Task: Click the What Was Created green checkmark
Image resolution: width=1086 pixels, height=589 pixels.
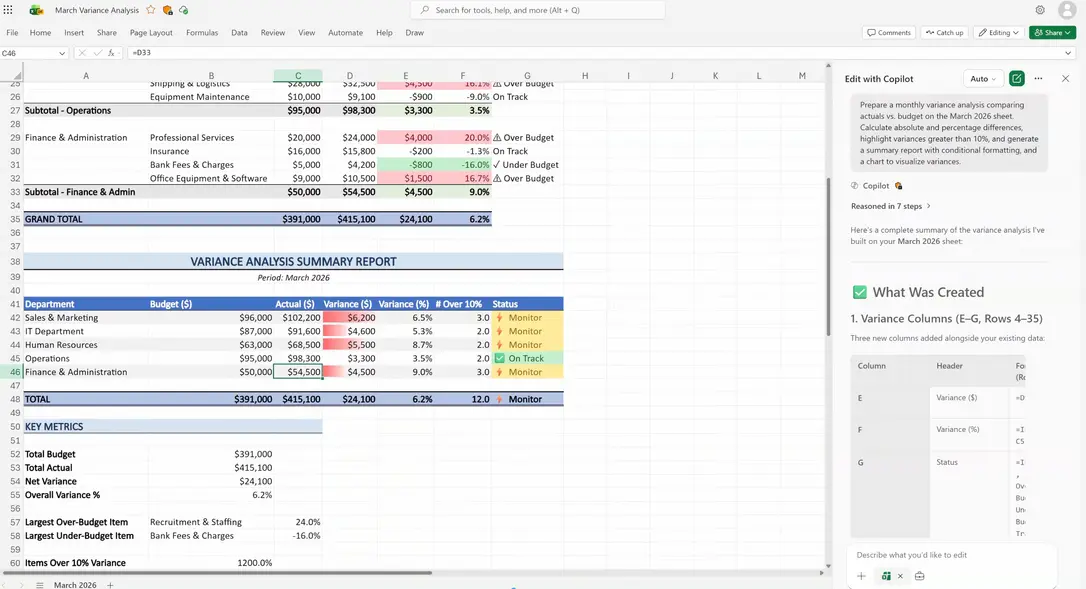Action: tap(860, 292)
